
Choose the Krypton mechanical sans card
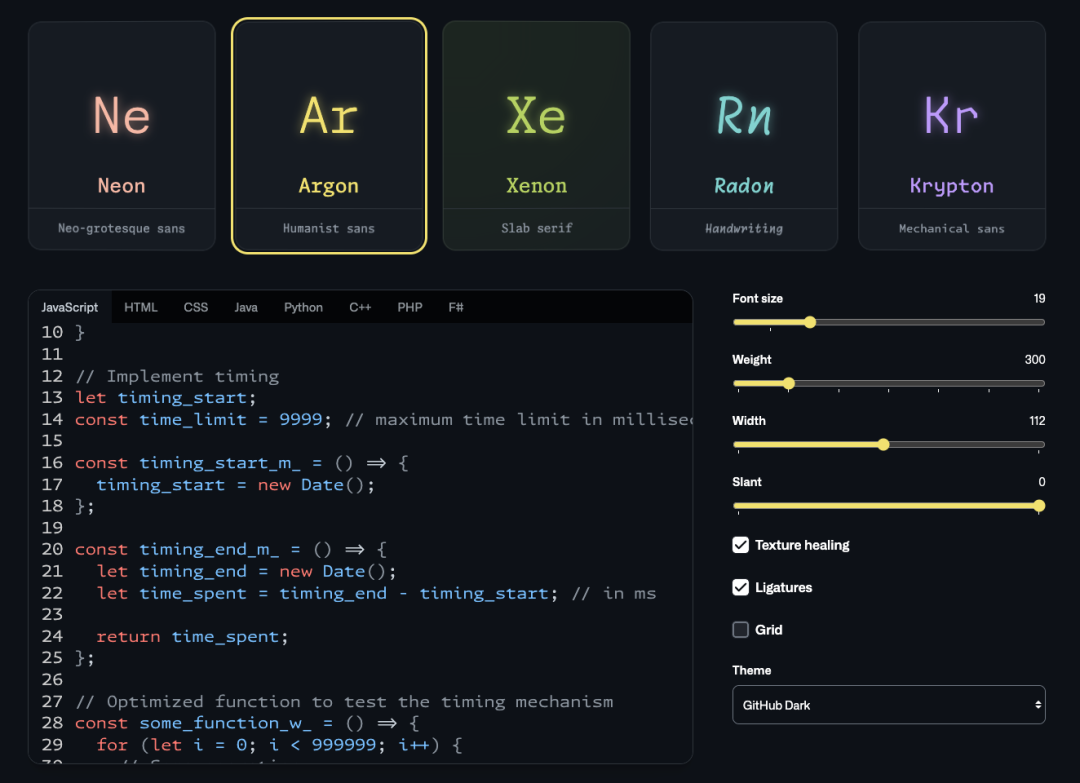coord(951,136)
